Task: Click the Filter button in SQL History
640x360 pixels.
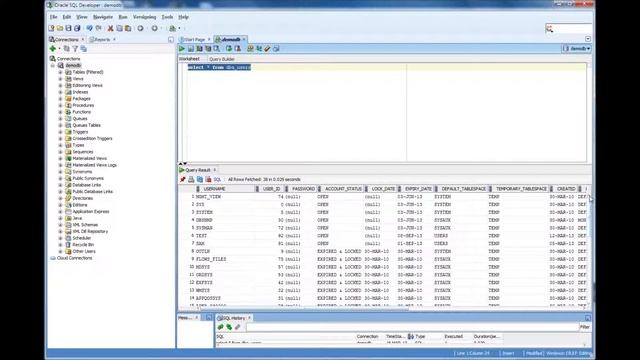Action: pyautogui.click(x=585, y=327)
